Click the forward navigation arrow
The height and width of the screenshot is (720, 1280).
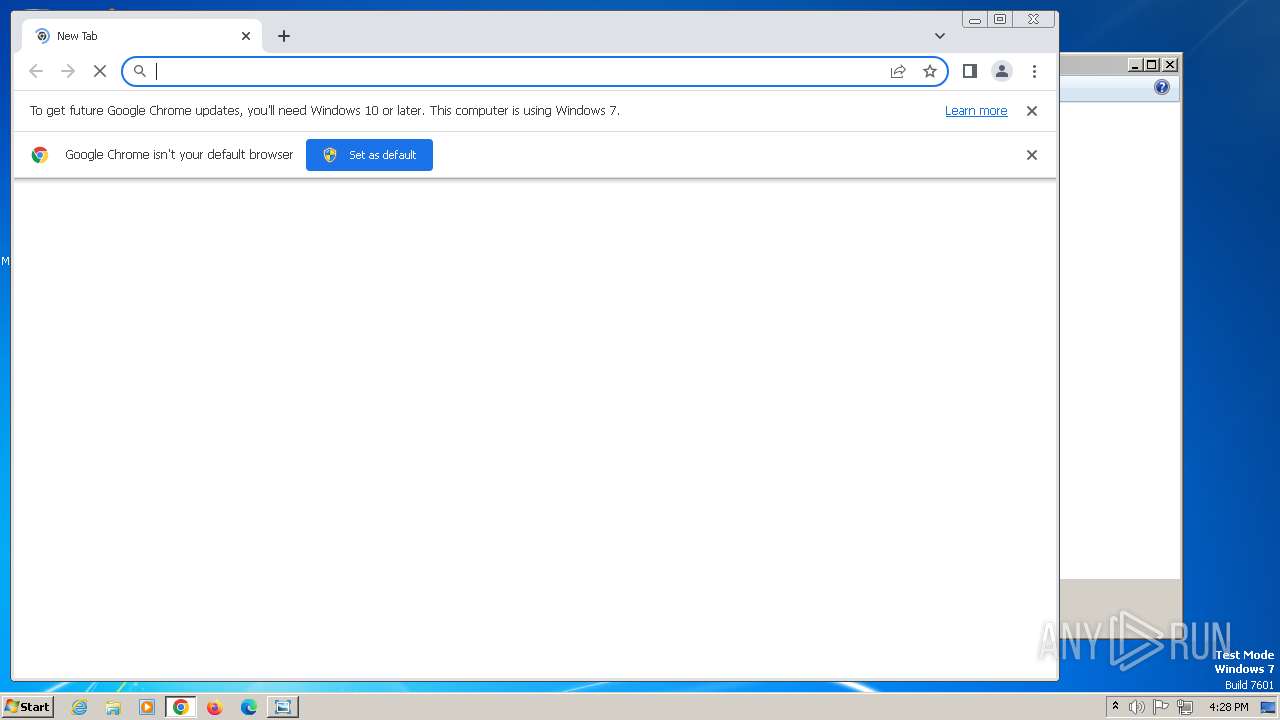68,71
